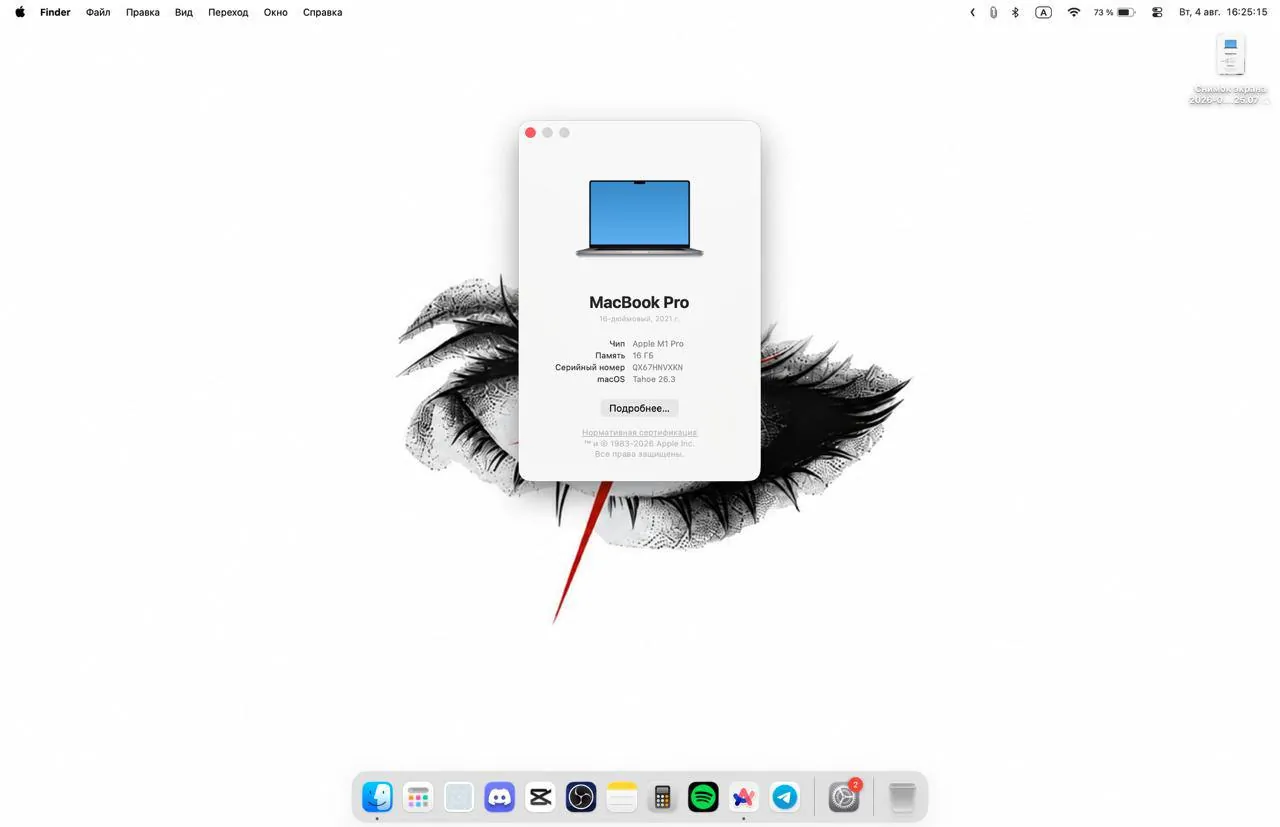Open the Вид menu

(184, 12)
